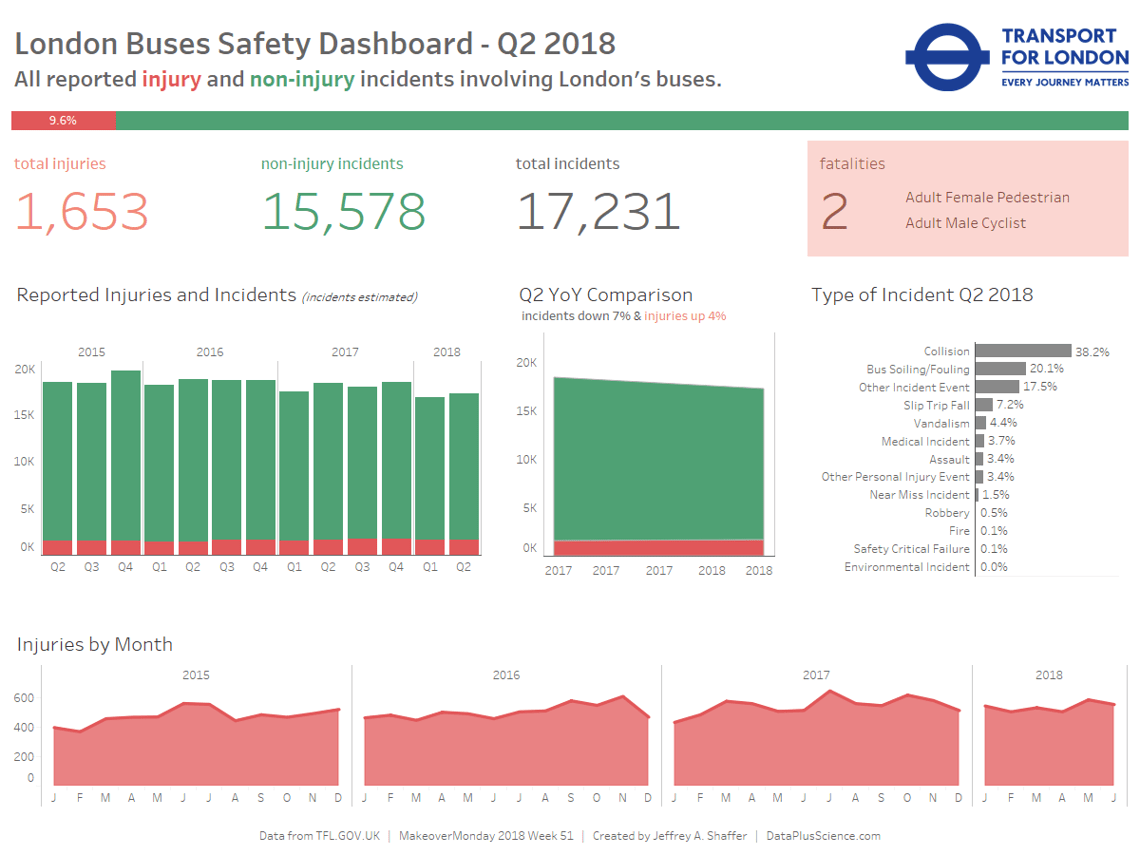The image size is (1140, 855).
Task: Click the tallest 2015 Q4 green bar
Action: [126, 456]
